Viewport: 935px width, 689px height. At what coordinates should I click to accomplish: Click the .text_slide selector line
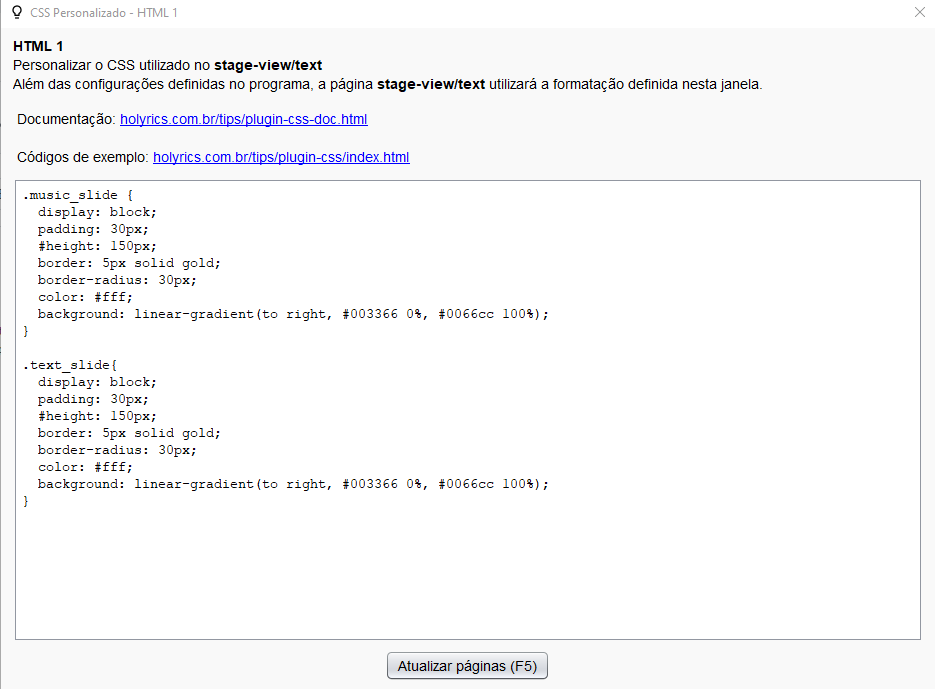click(x=70, y=365)
